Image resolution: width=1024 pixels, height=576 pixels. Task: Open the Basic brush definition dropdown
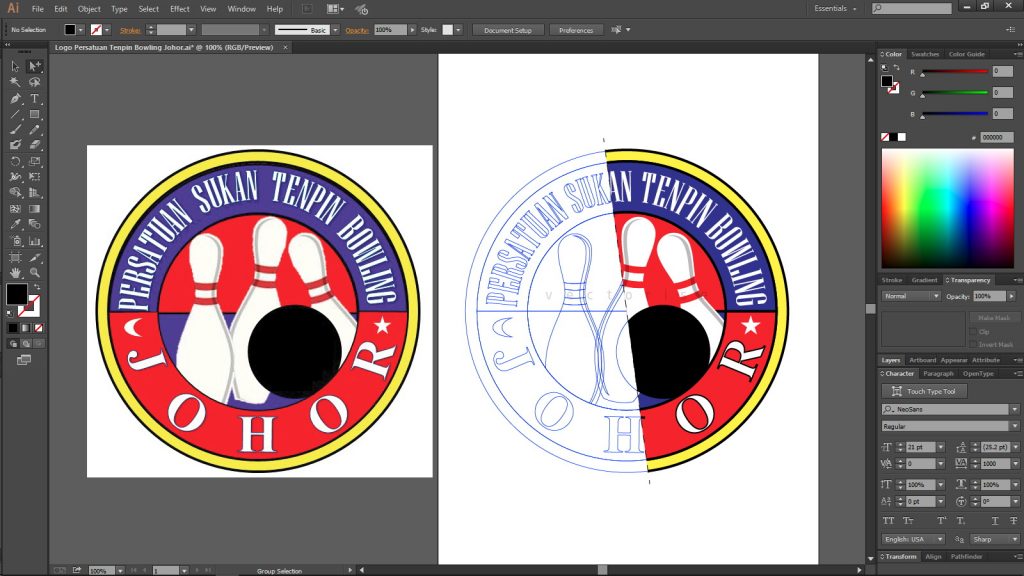[335, 30]
